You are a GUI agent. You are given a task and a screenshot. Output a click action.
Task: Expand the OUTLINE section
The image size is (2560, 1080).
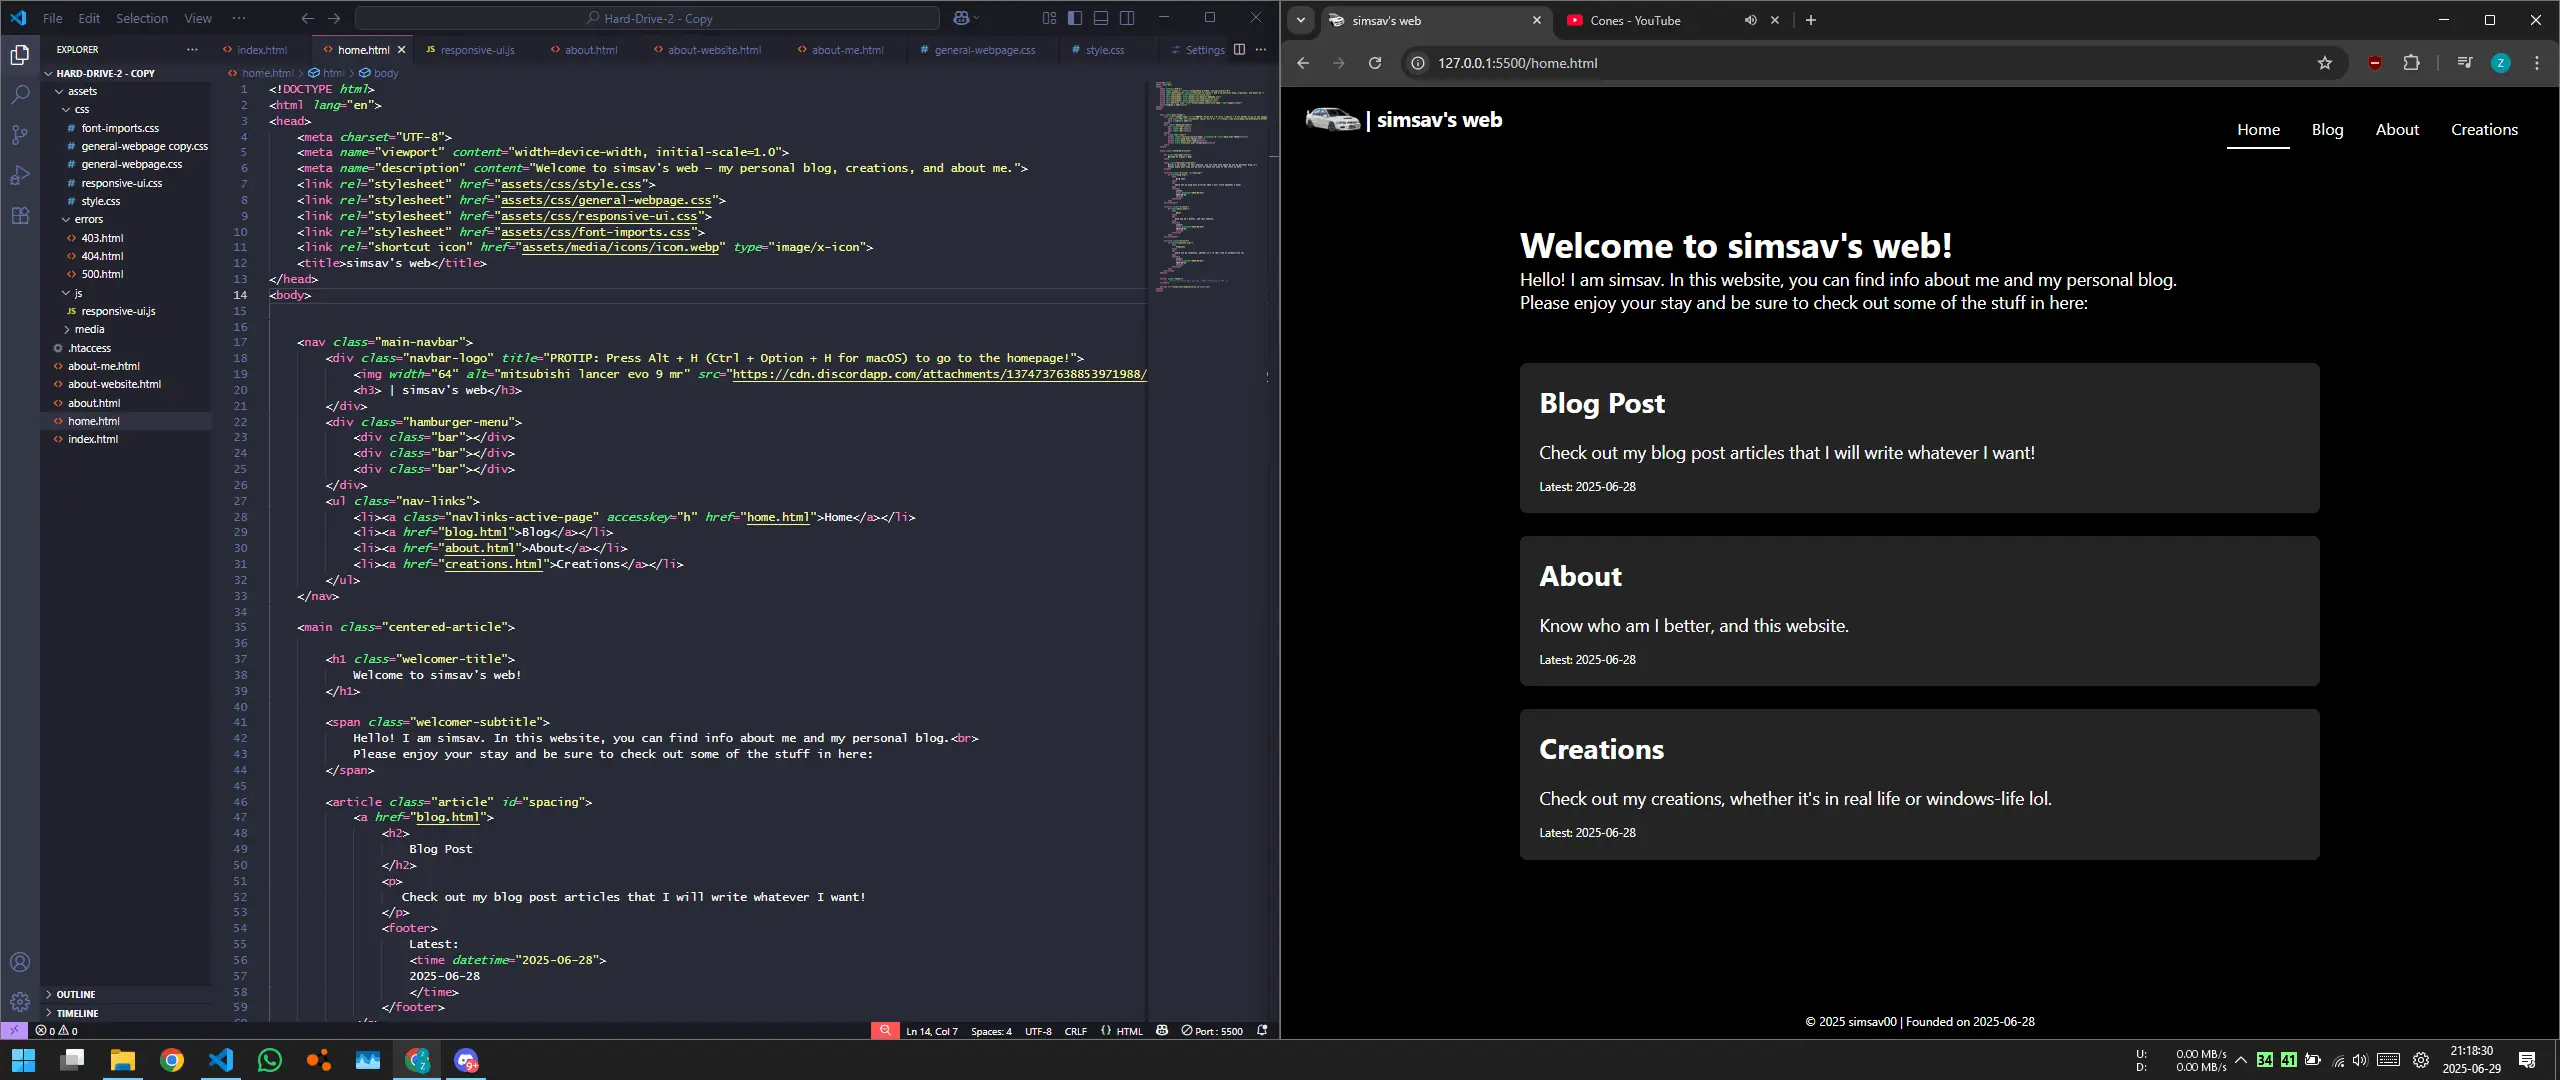click(x=77, y=994)
